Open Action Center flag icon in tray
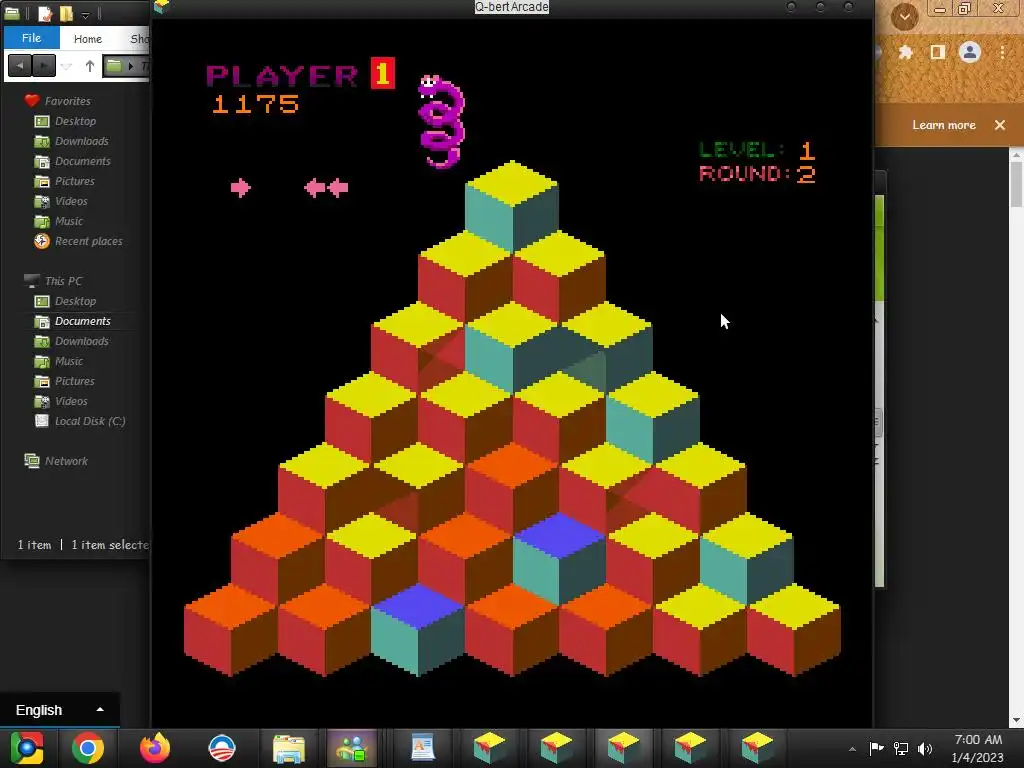 click(x=876, y=748)
